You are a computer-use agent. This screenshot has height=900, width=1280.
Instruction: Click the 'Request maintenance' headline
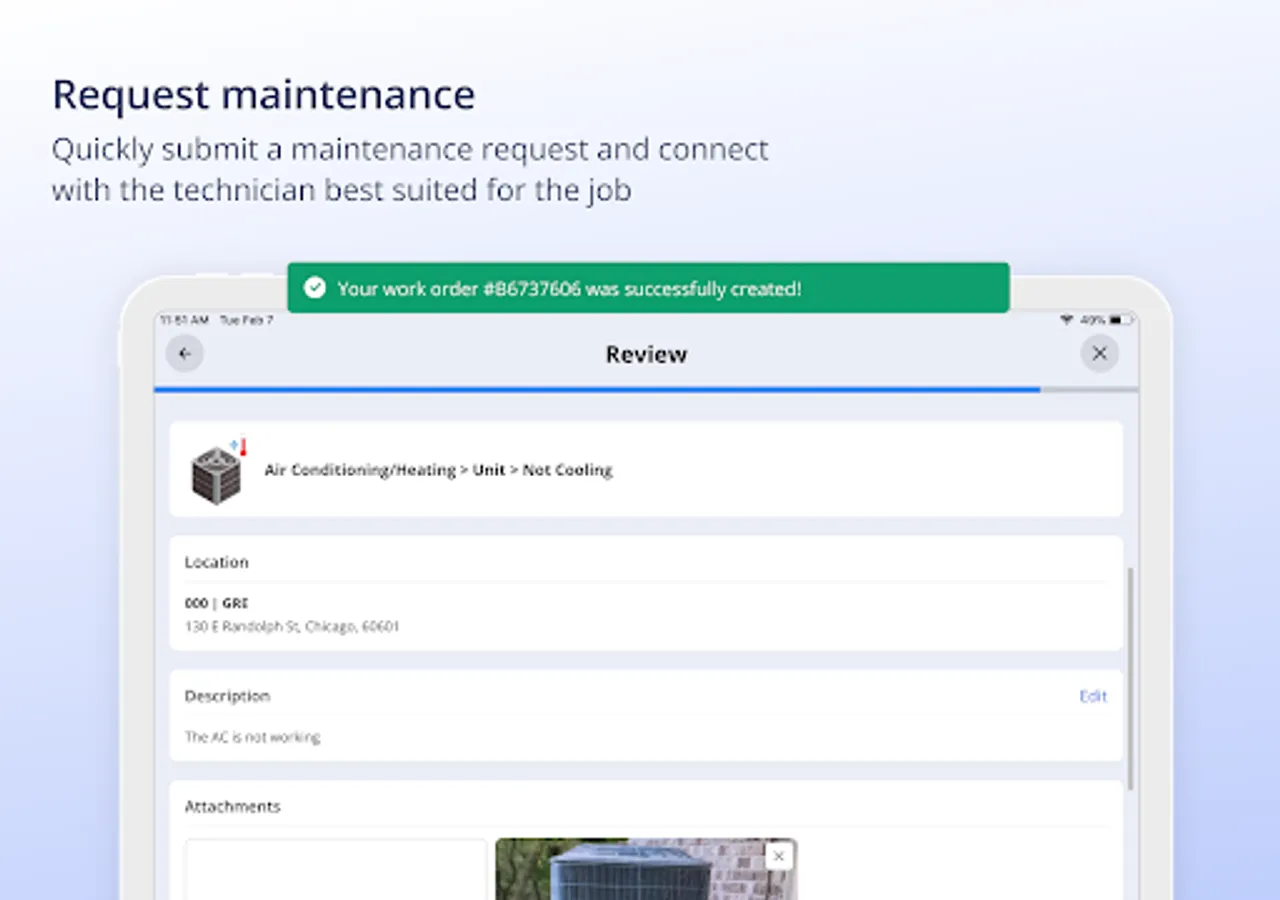(x=263, y=95)
